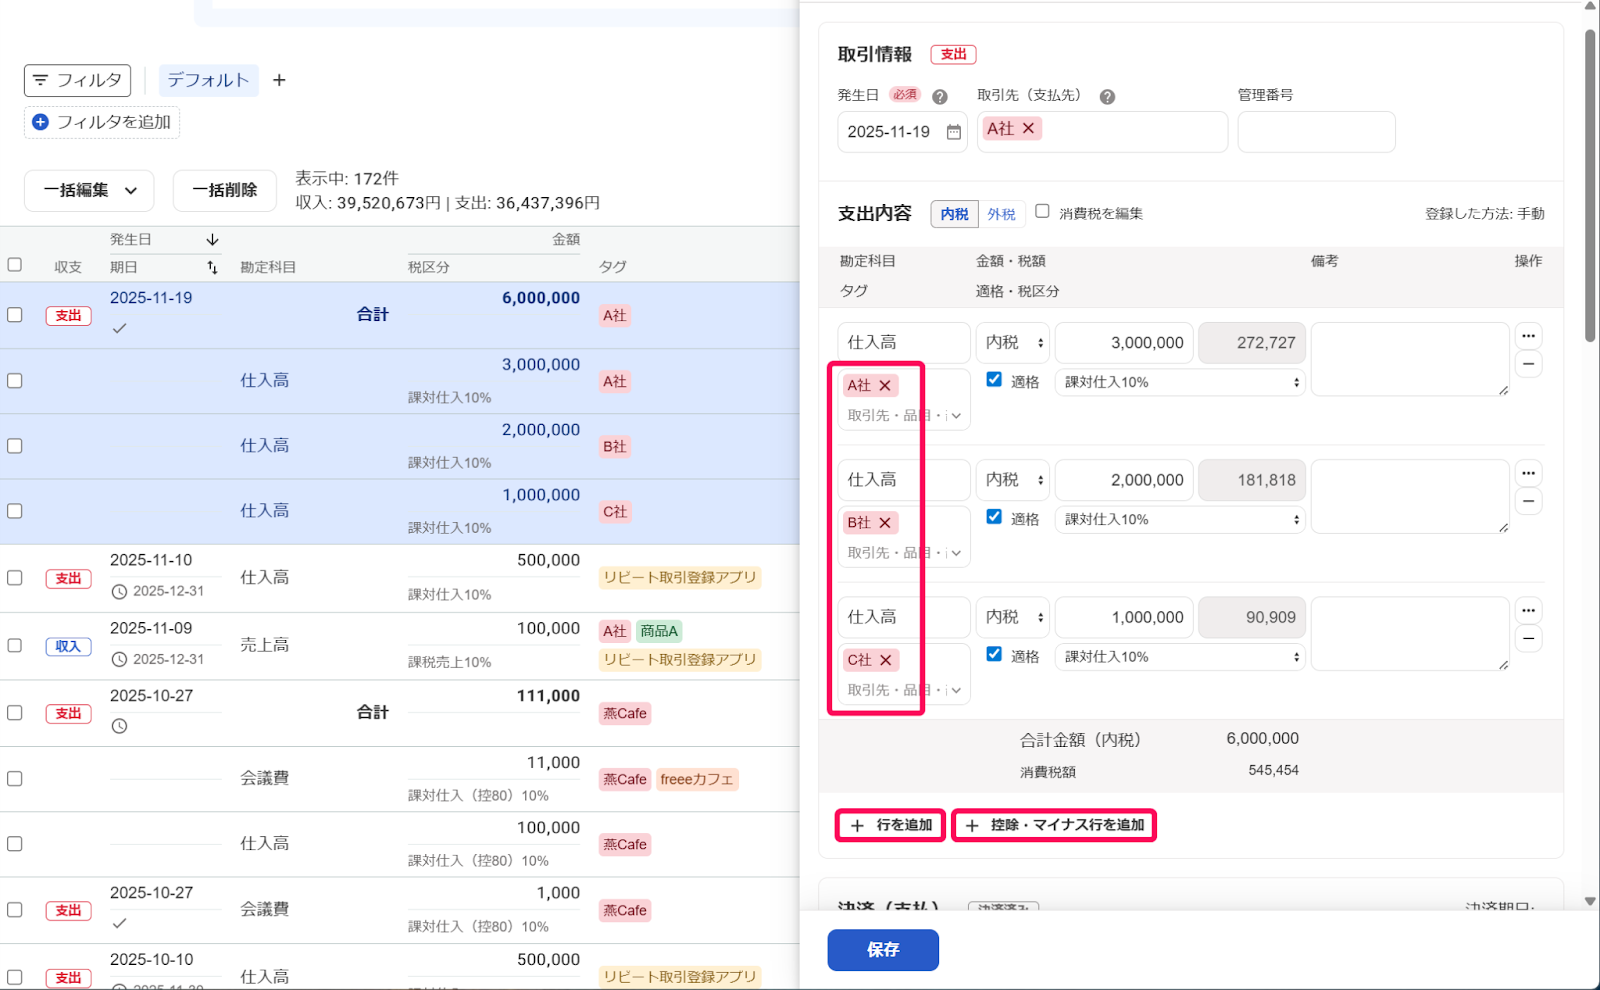1600x990 pixels.
Task: Click the plus icon on フィルタを追加
Action: pos(40,122)
